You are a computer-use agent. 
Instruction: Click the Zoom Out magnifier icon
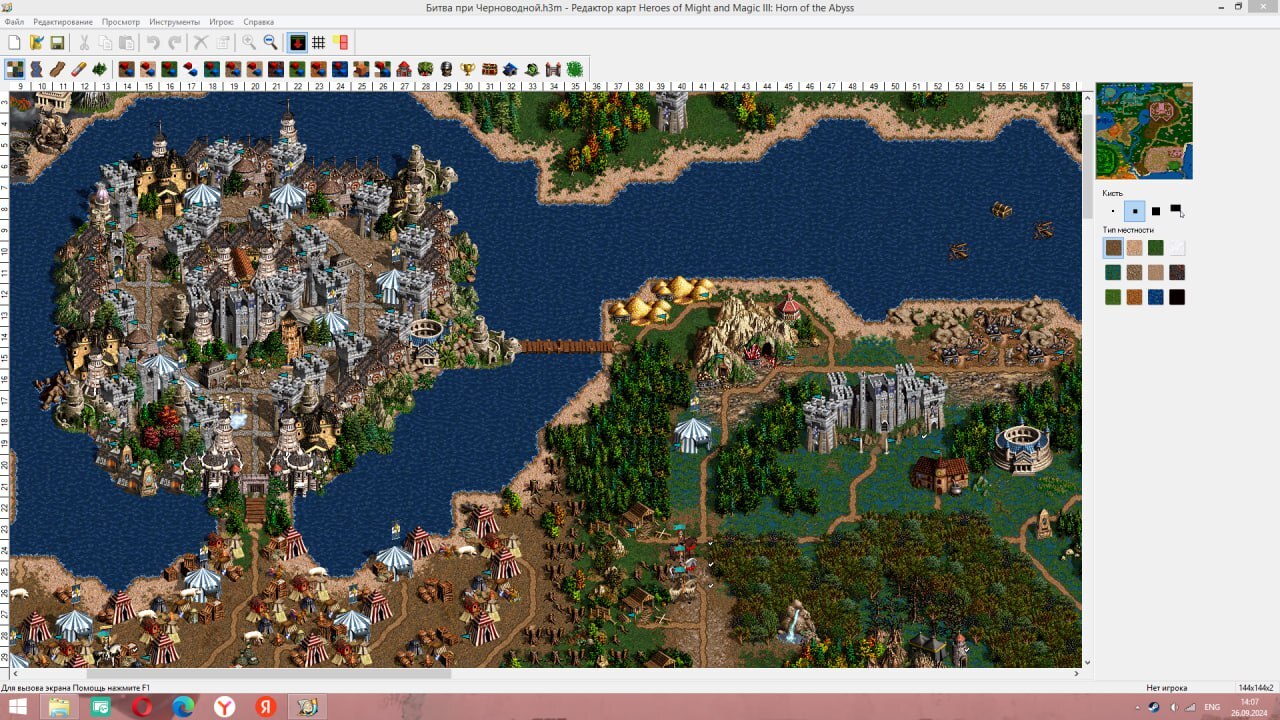(270, 42)
